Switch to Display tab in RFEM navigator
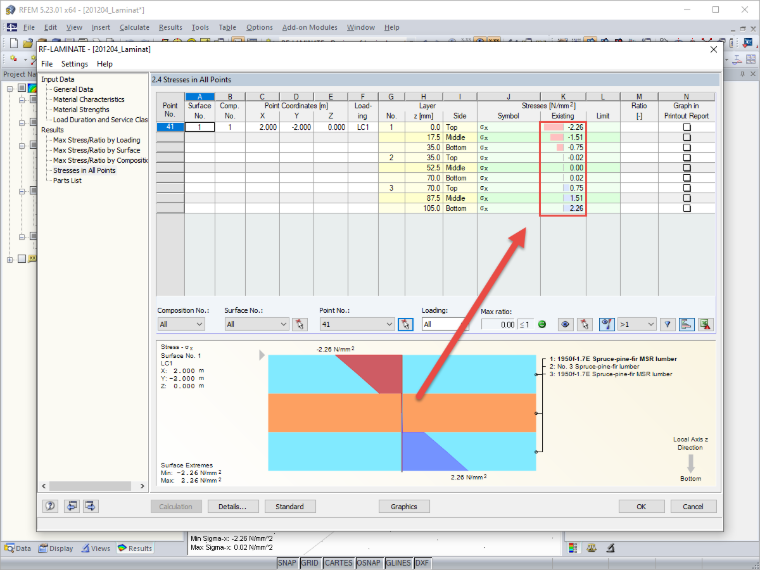Image resolution: width=760 pixels, height=570 pixels. (56, 548)
